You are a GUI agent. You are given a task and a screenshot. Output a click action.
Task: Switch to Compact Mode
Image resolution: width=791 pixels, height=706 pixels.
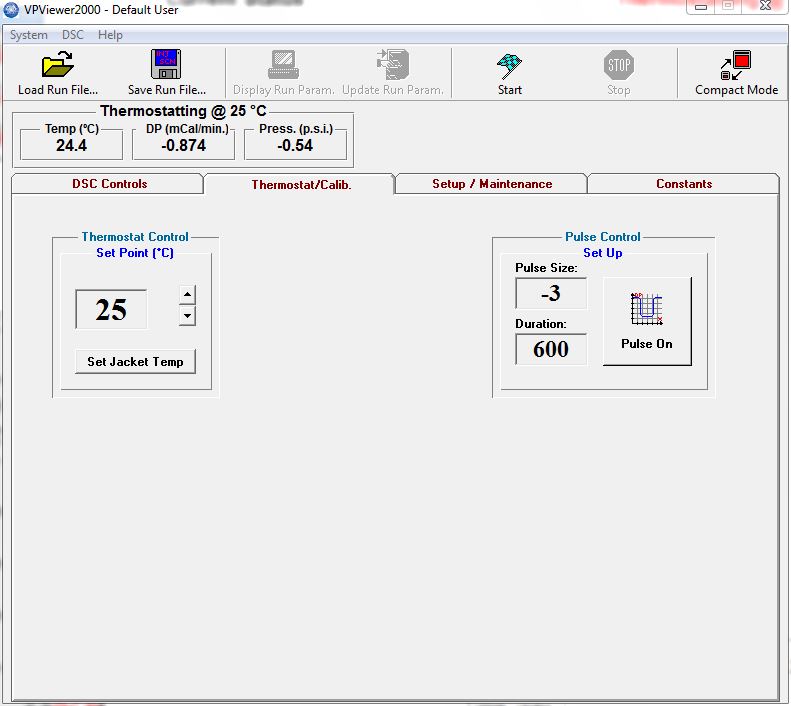pos(736,68)
